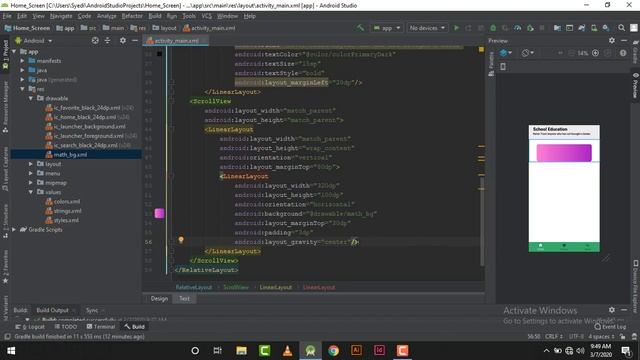This screenshot has height=360, width=640.
Task: Select colors.xml in the values folder
Action: (x=67, y=201)
